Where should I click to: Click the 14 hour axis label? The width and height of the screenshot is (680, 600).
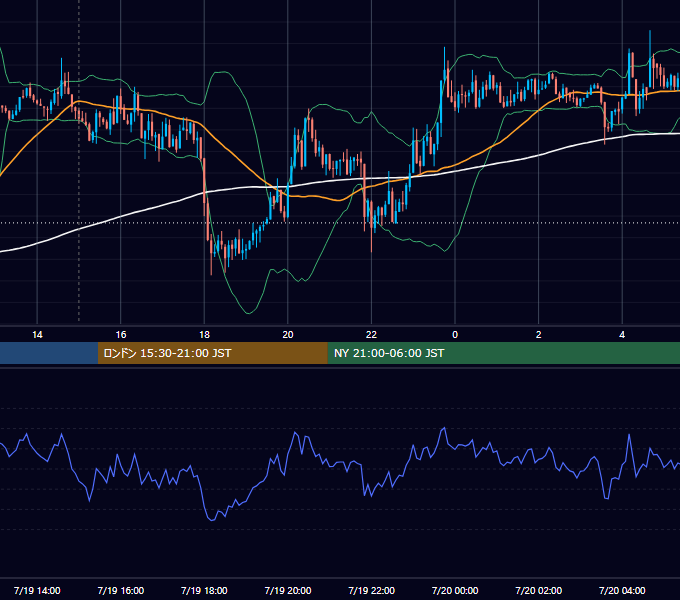[37, 335]
